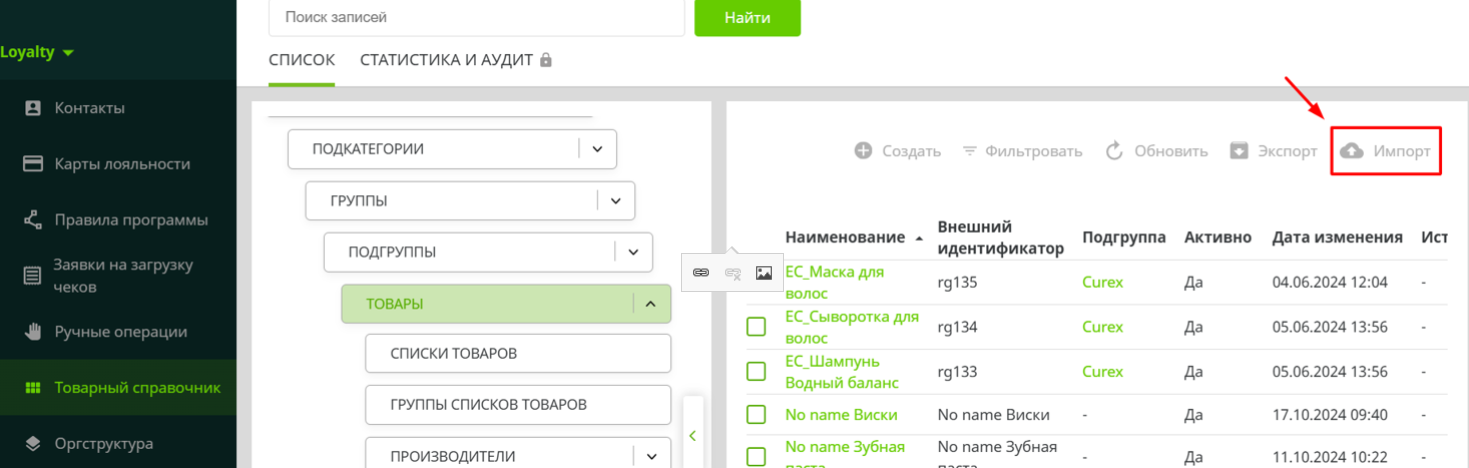
Task: Expand the ГРУППЫ tree chevron
Action: (x=615, y=201)
